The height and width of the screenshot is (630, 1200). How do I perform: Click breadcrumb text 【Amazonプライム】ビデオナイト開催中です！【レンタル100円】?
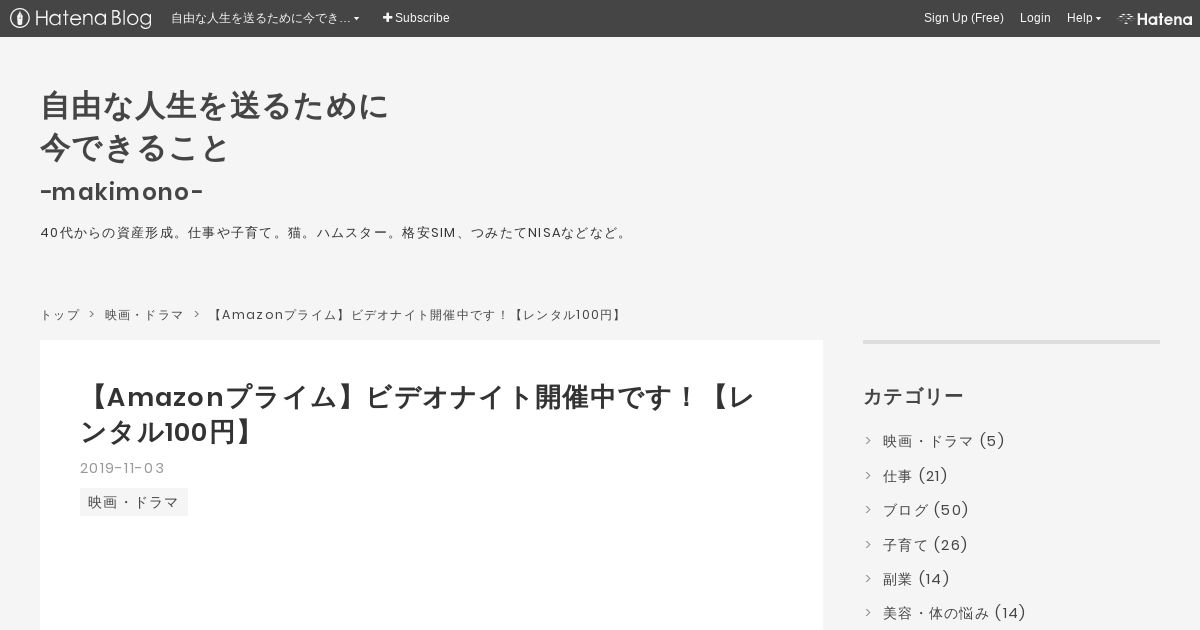pos(417,315)
